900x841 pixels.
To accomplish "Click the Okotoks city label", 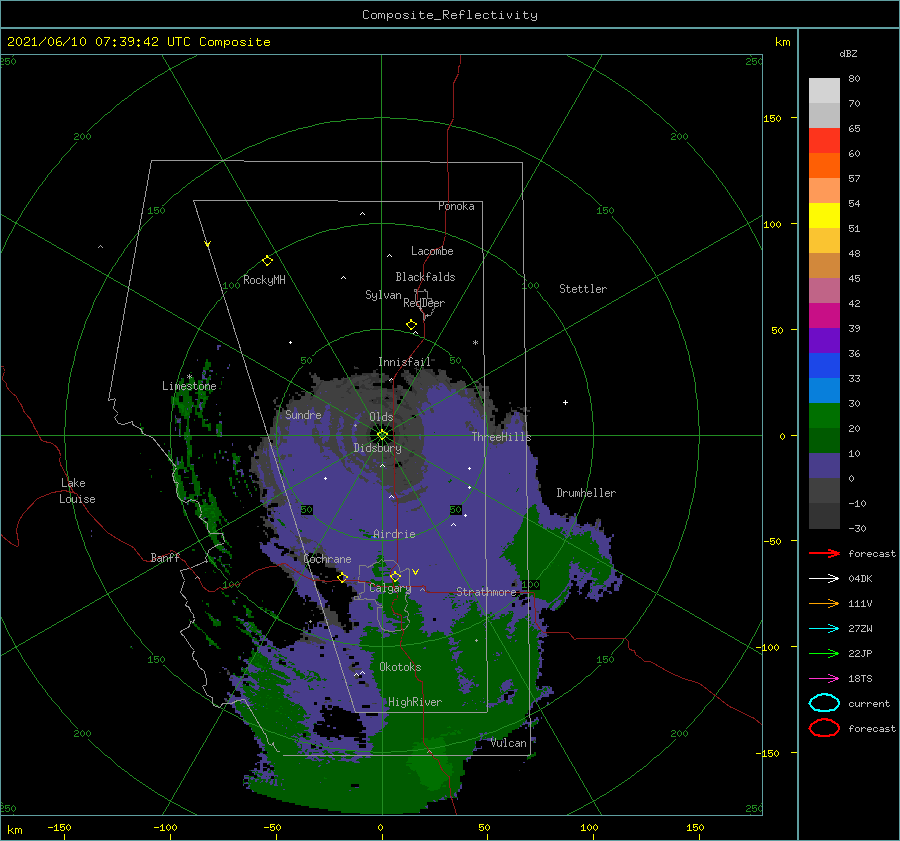I will (400, 666).
